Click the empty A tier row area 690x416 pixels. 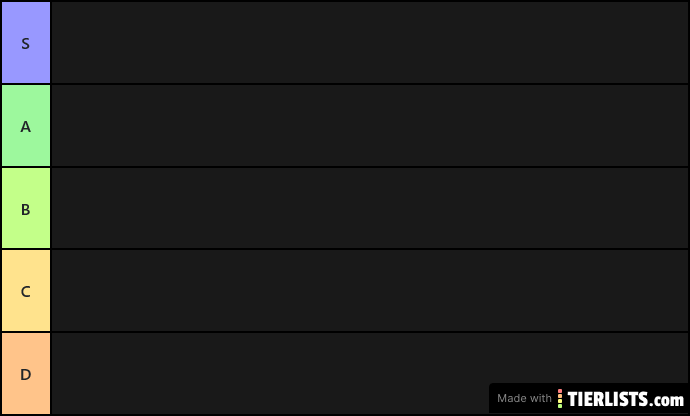369,126
